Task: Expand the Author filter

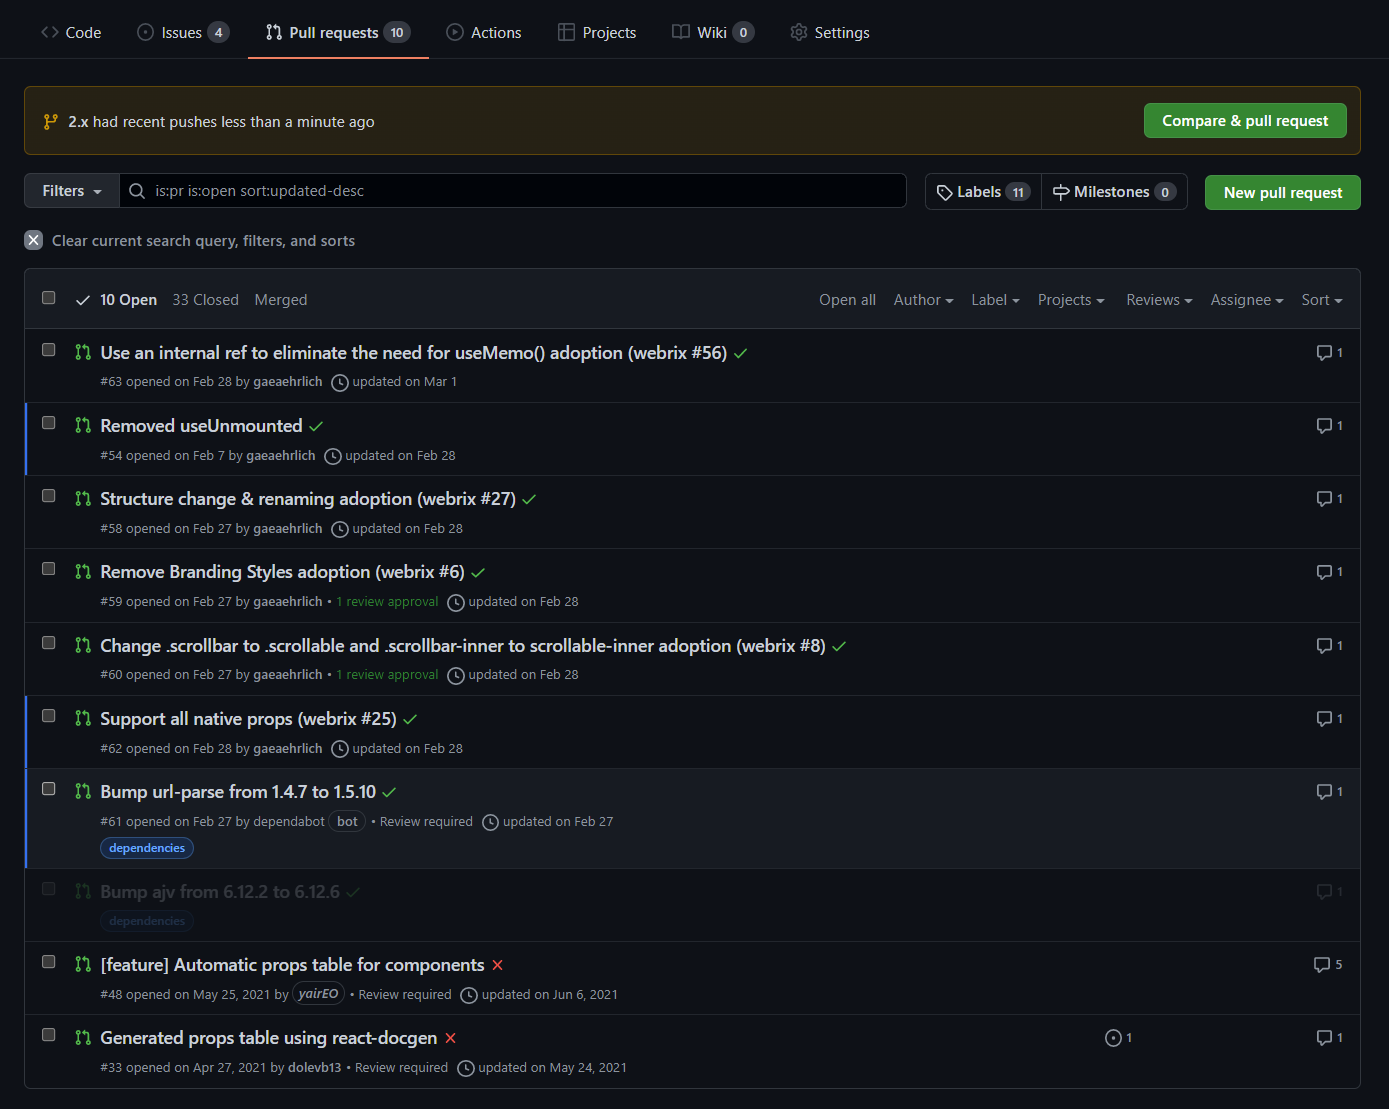Action: click(x=922, y=299)
